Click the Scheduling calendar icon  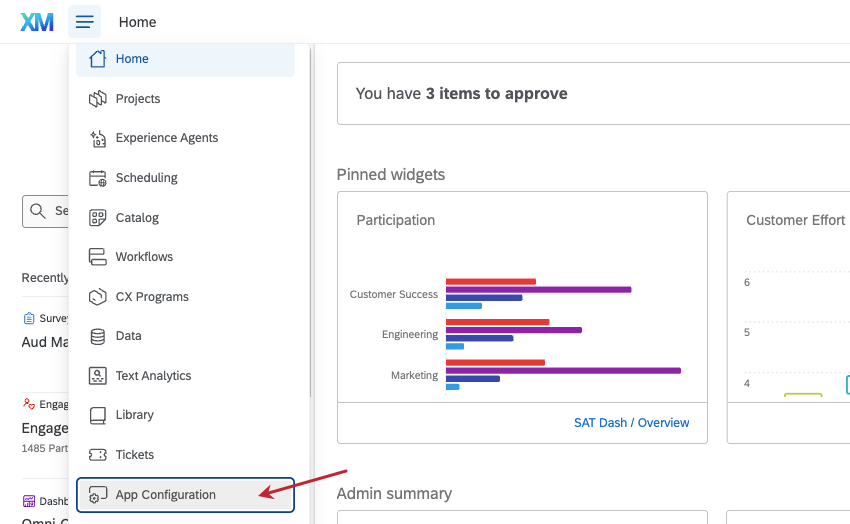98,178
